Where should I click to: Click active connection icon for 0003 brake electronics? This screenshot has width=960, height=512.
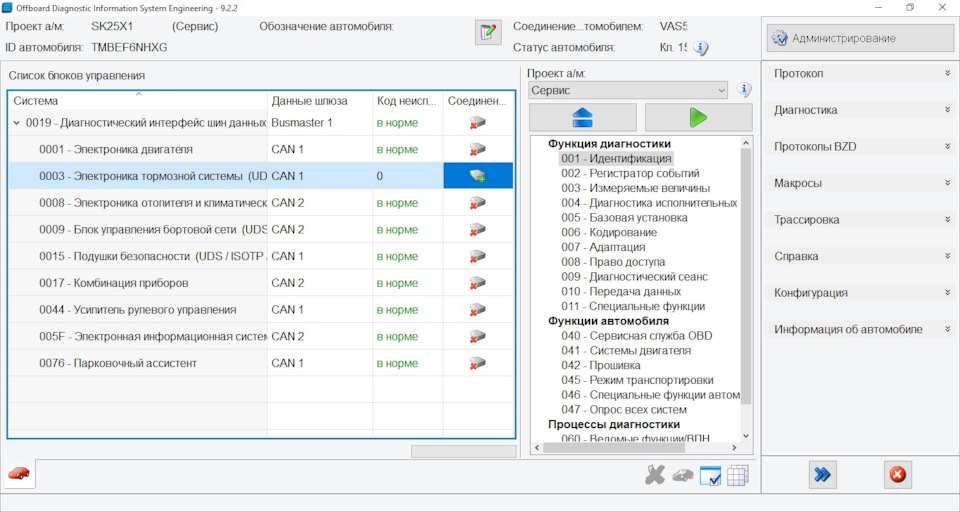coord(478,176)
